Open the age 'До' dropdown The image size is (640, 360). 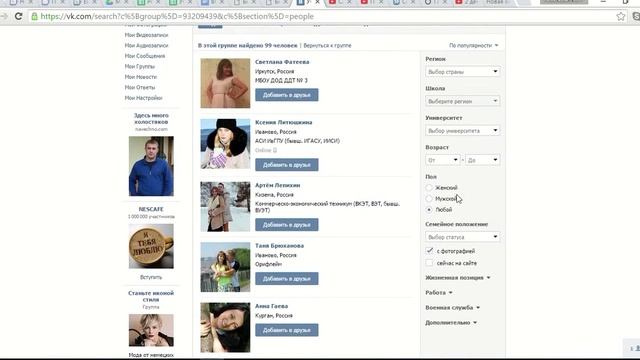482,160
